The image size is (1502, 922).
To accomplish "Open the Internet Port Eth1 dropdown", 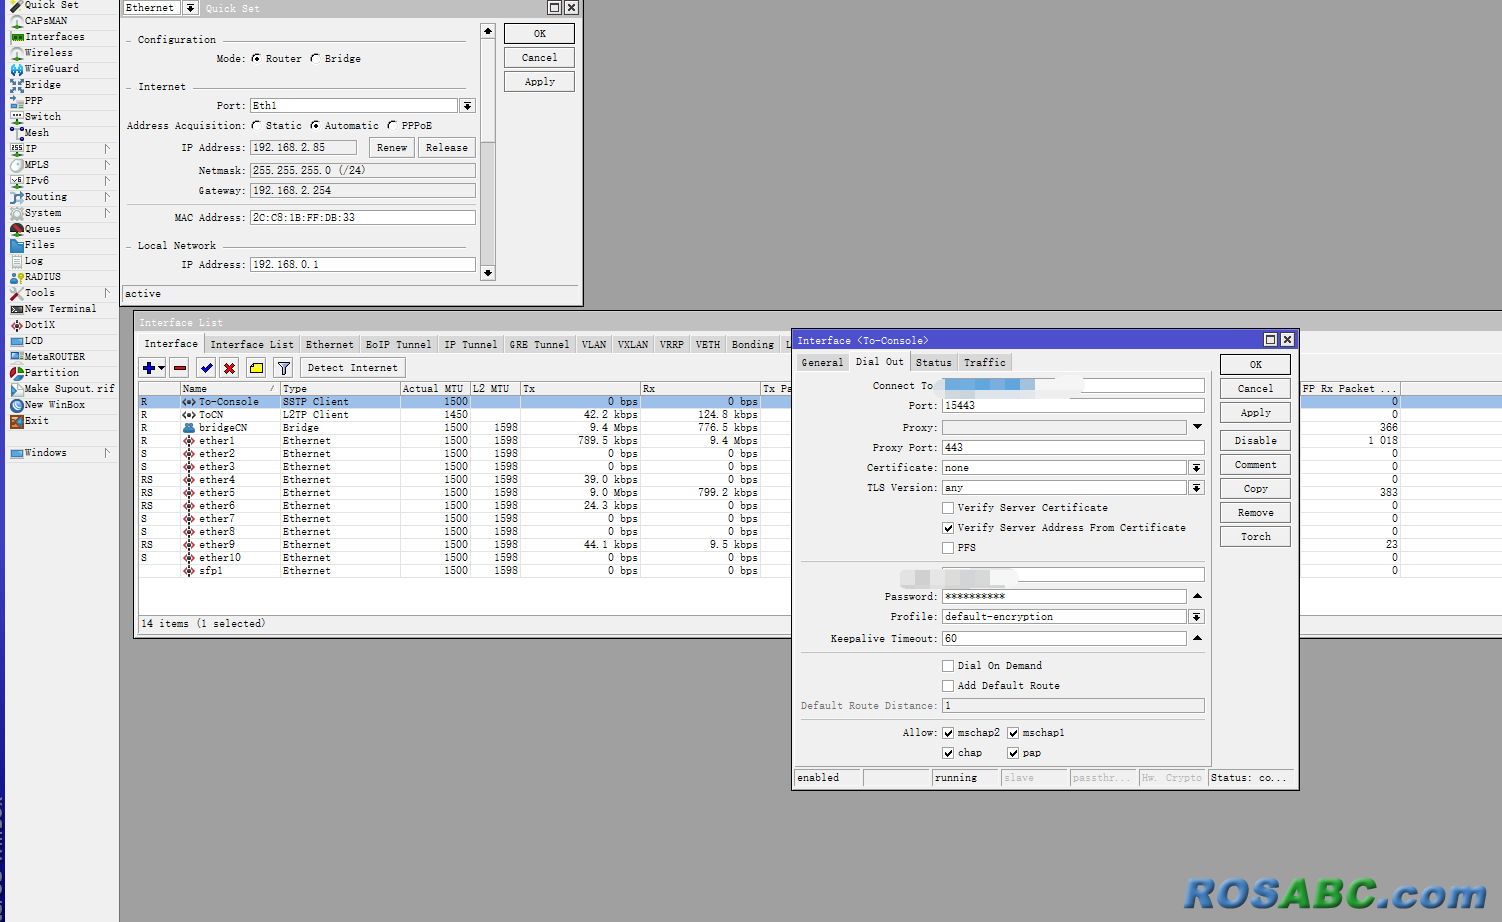I will coord(467,106).
